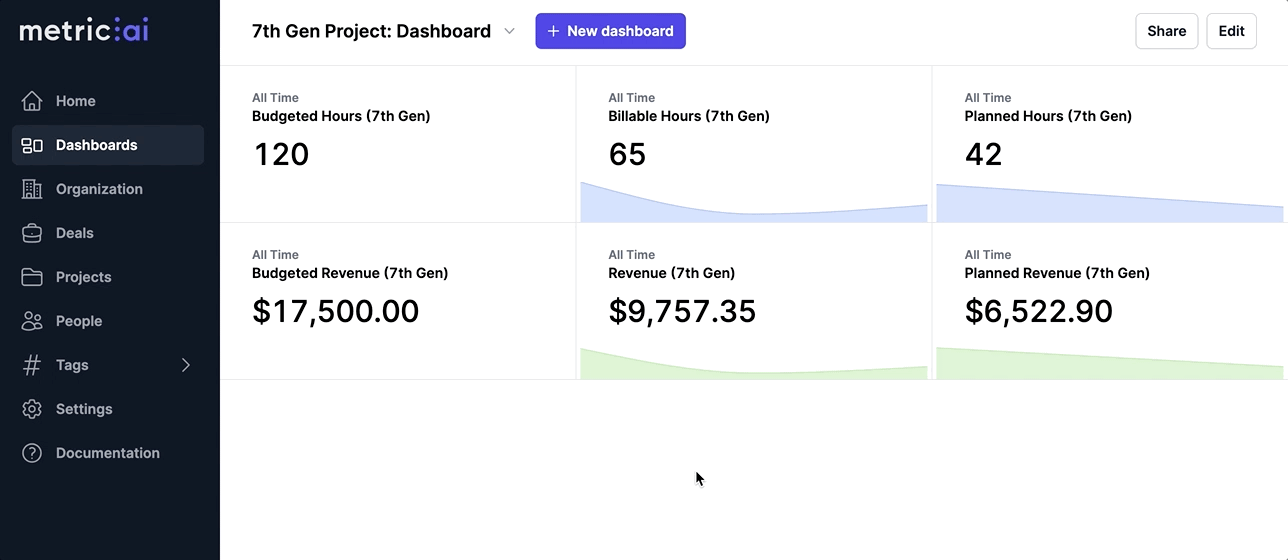Select the Billable Hours sparkline chart
The width and height of the screenshot is (1288, 560).
[x=753, y=204]
